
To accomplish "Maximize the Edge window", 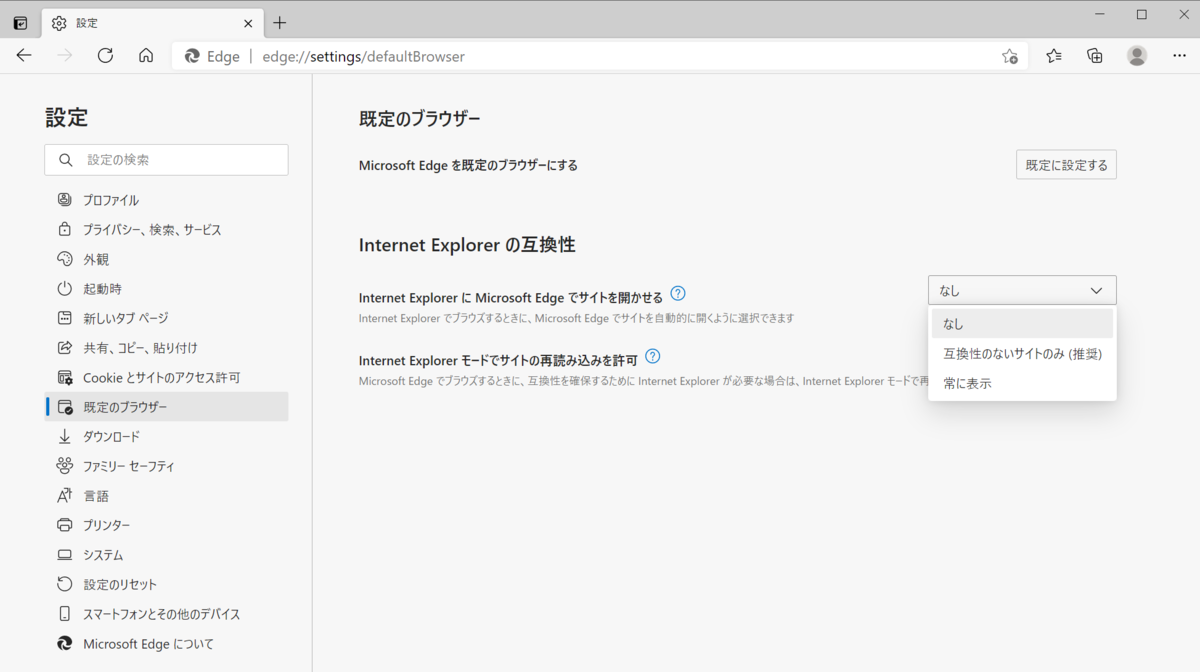I will point(1142,15).
